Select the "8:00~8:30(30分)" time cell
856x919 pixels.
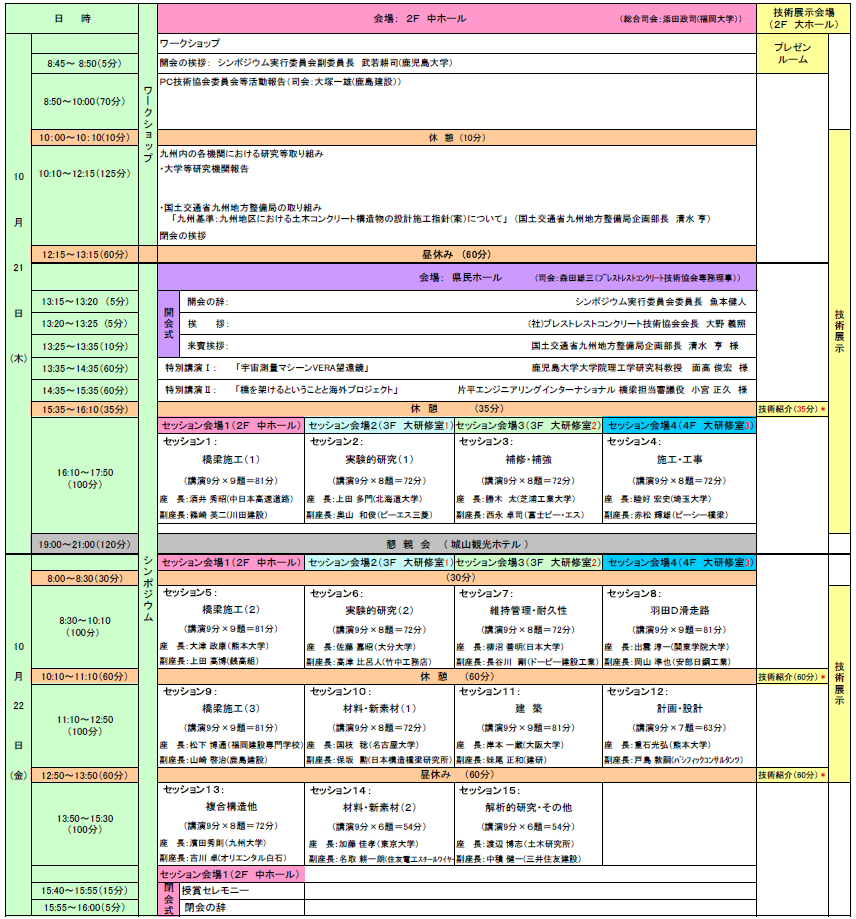(85, 578)
